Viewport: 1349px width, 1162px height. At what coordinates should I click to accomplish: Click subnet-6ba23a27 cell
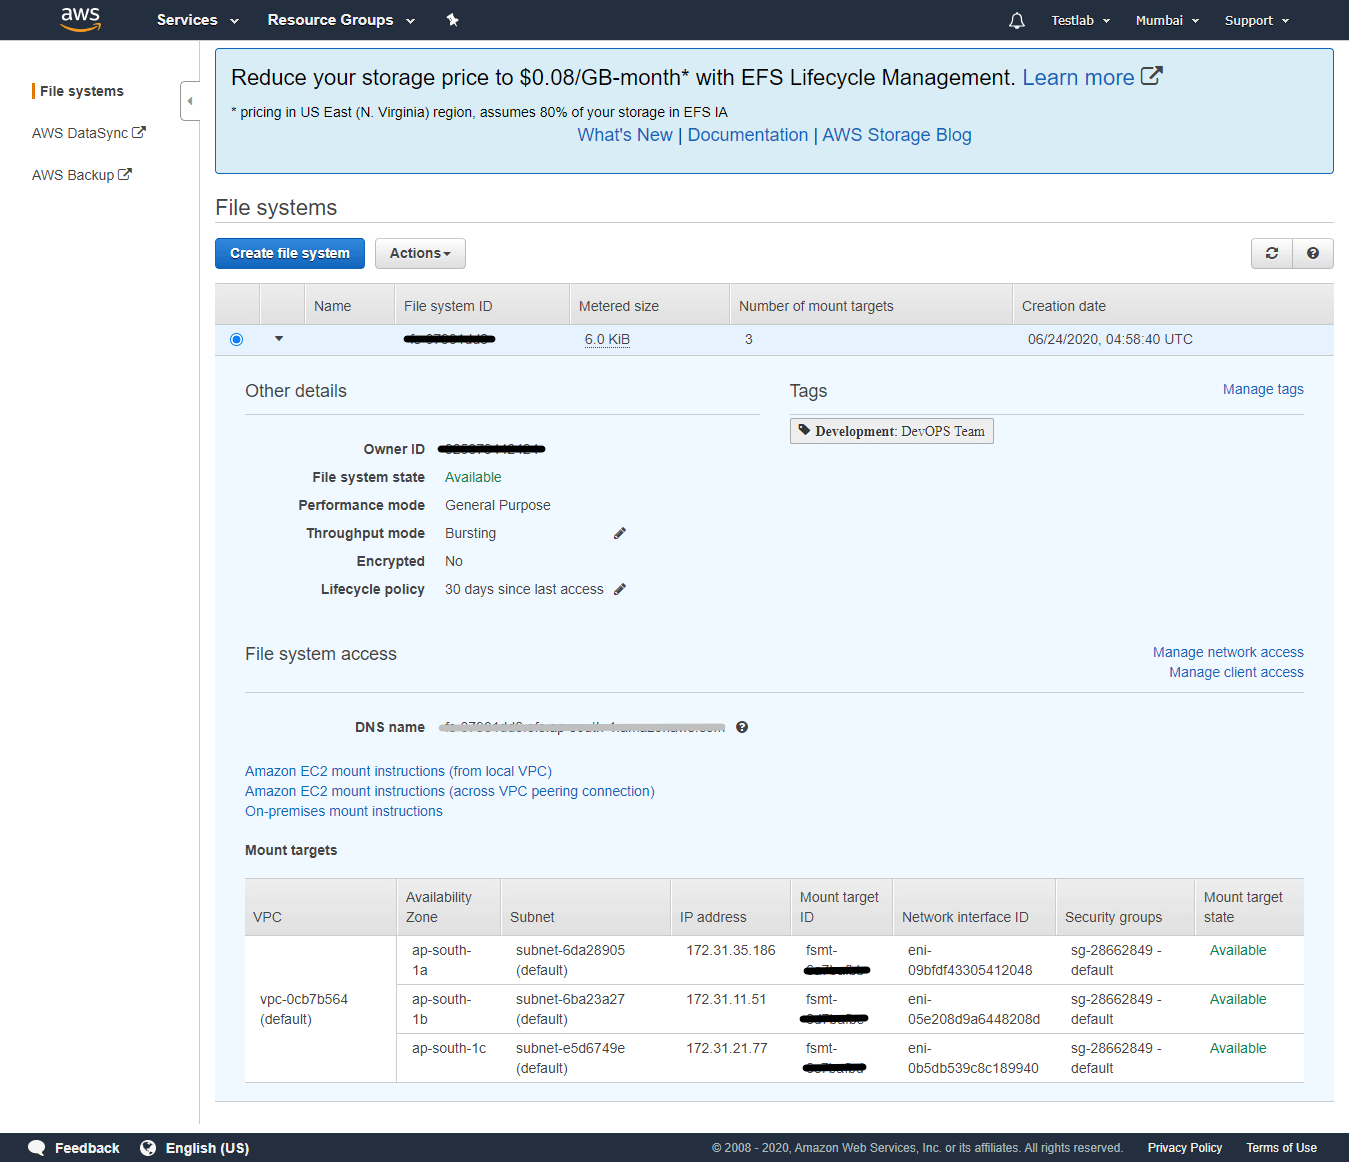pos(570,1009)
